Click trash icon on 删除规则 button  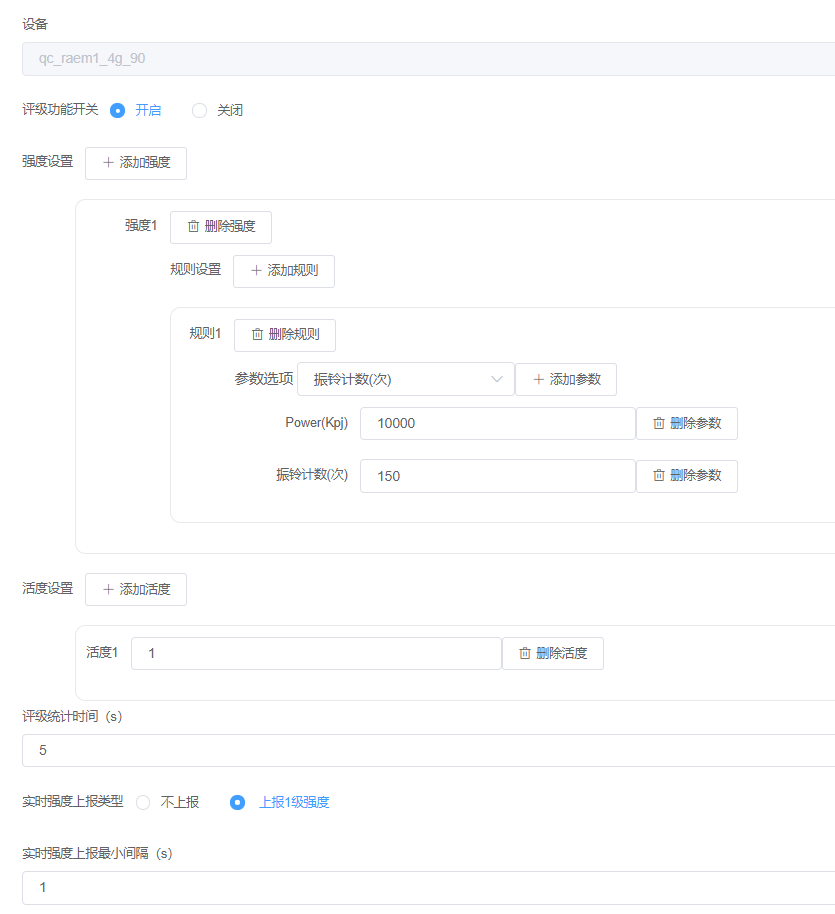coord(257,335)
